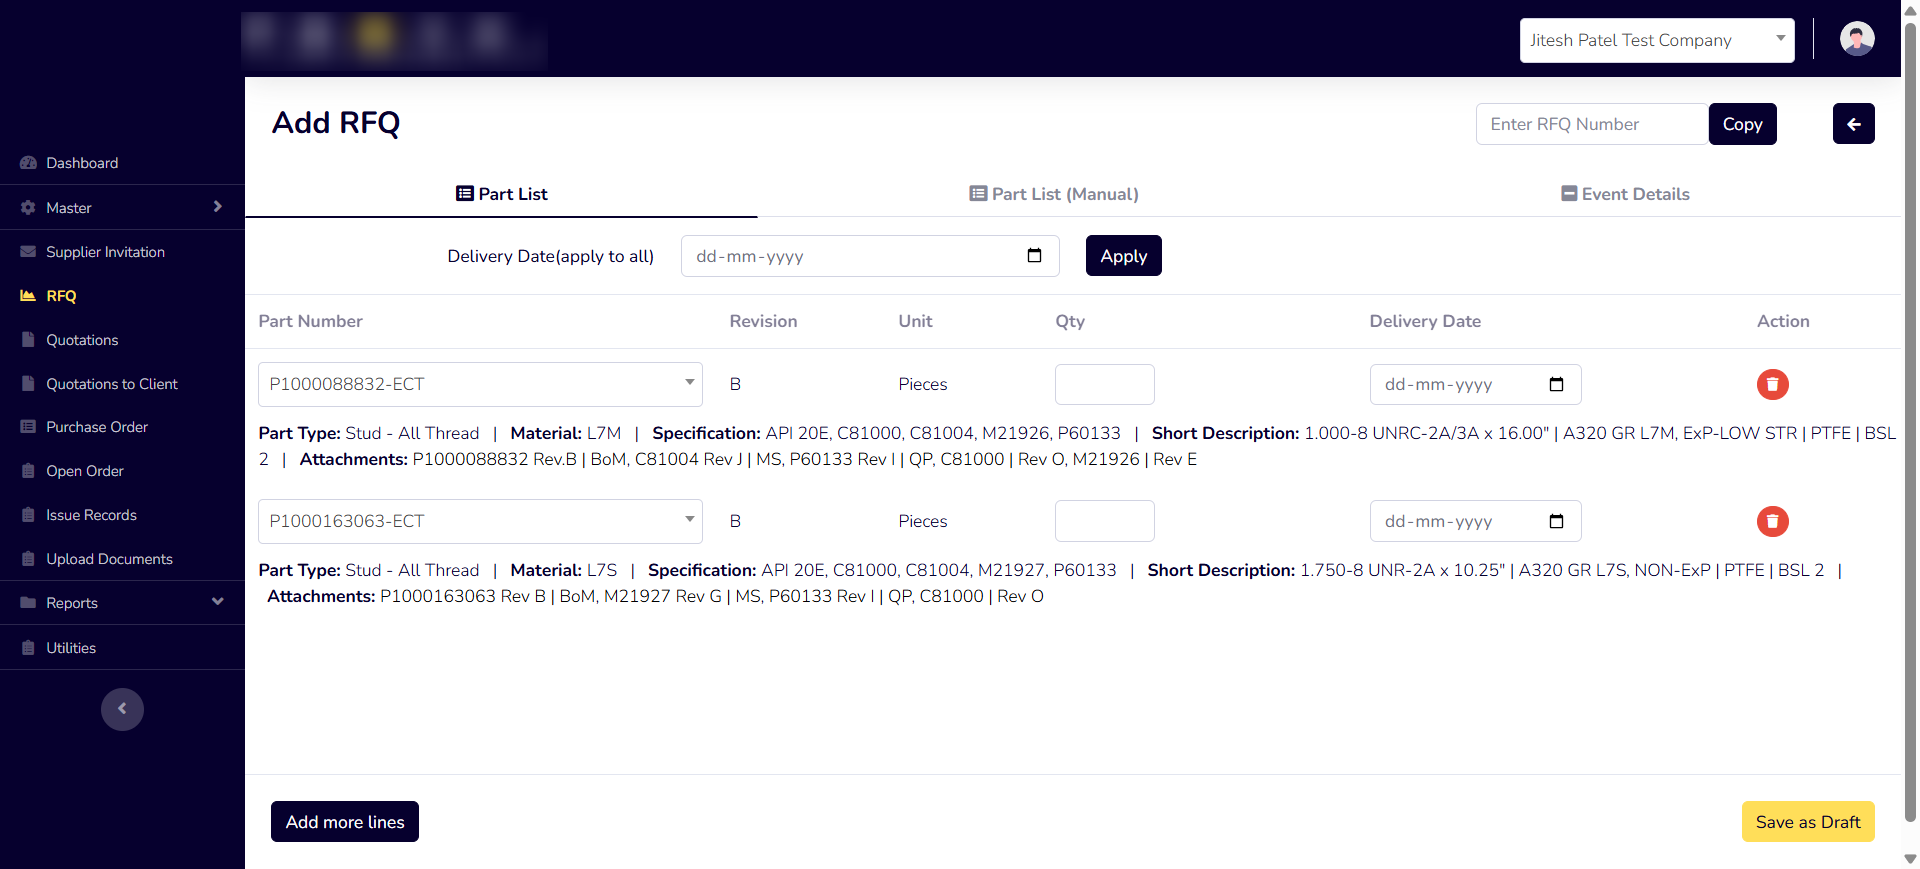
Task: Open the P1000088832-ECT part number dropdown
Action: point(480,384)
